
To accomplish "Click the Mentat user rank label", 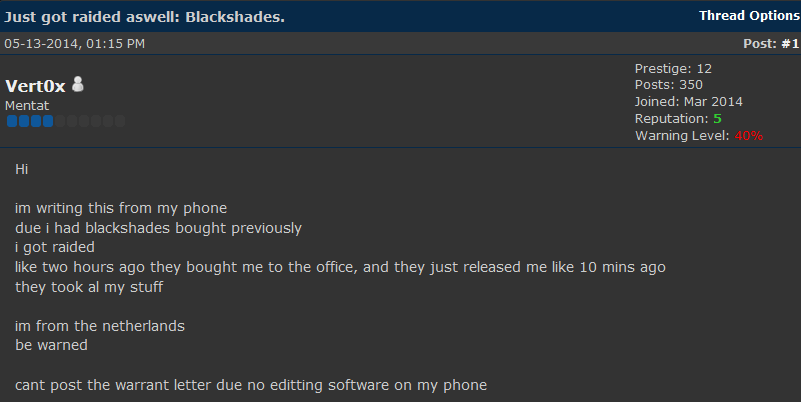I will (x=26, y=105).
